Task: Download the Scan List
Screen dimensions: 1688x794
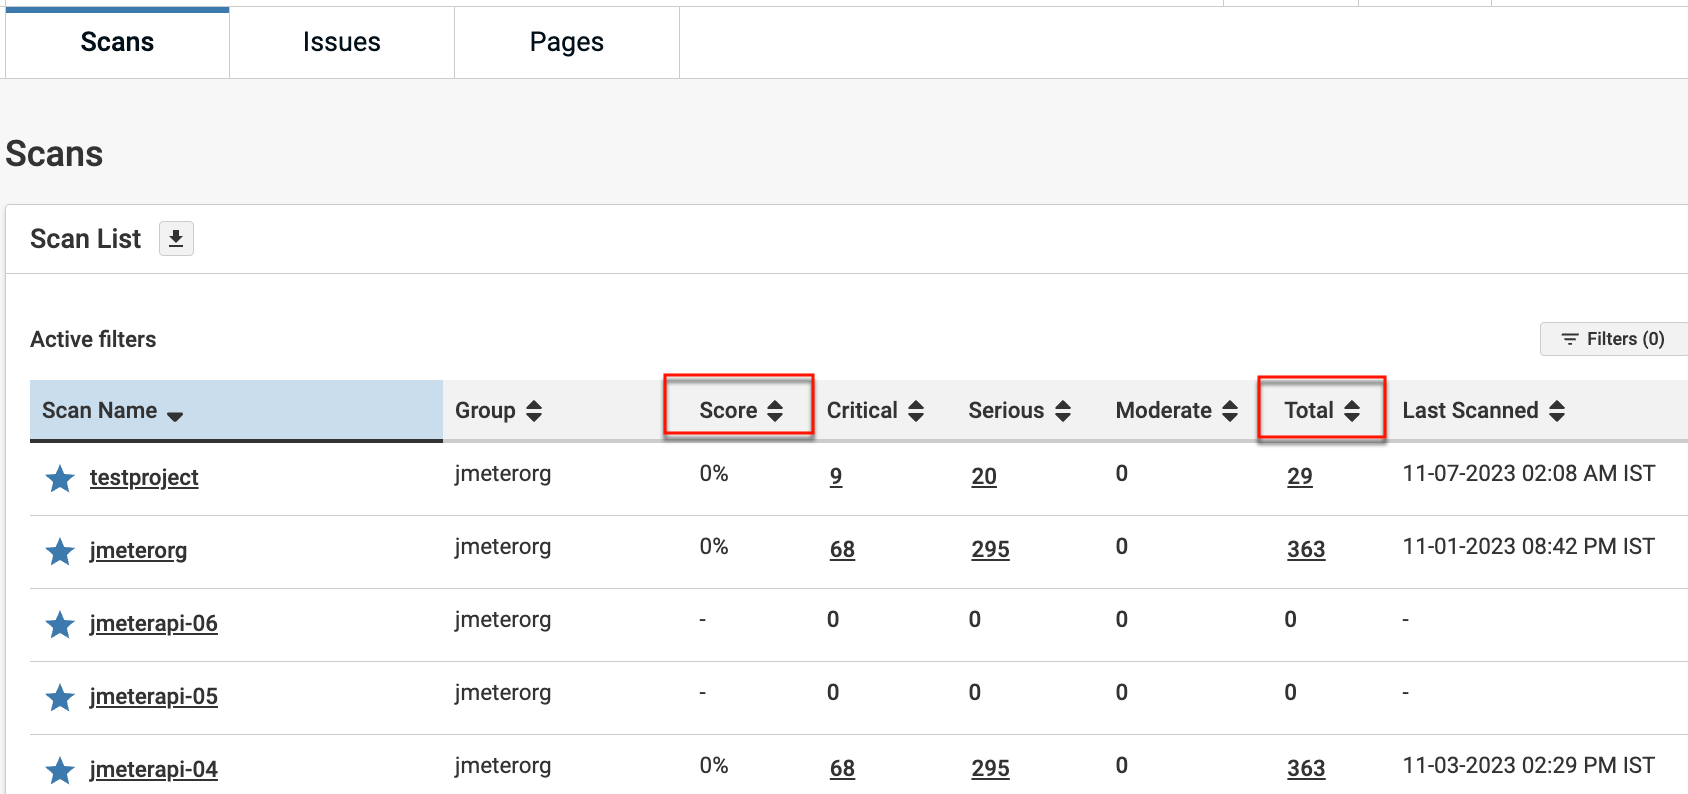Action: click(x=176, y=239)
